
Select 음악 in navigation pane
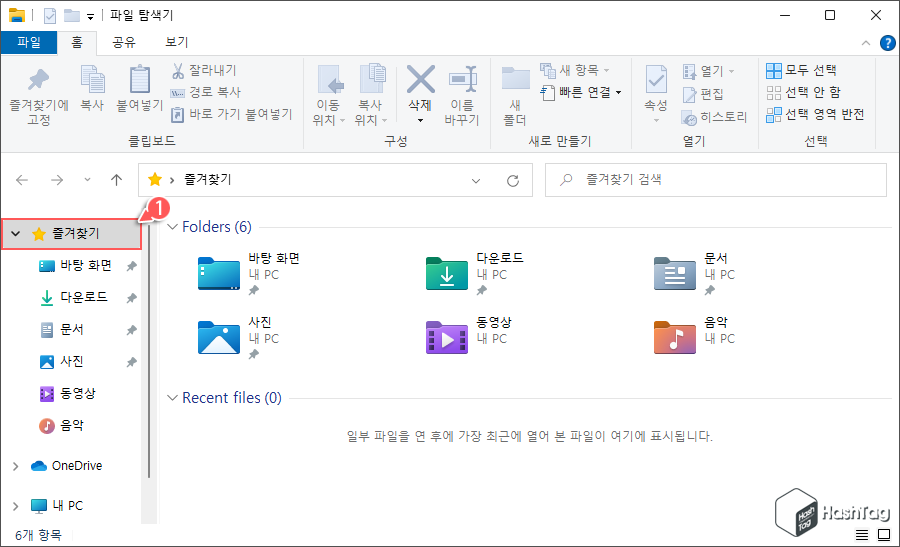(72, 426)
